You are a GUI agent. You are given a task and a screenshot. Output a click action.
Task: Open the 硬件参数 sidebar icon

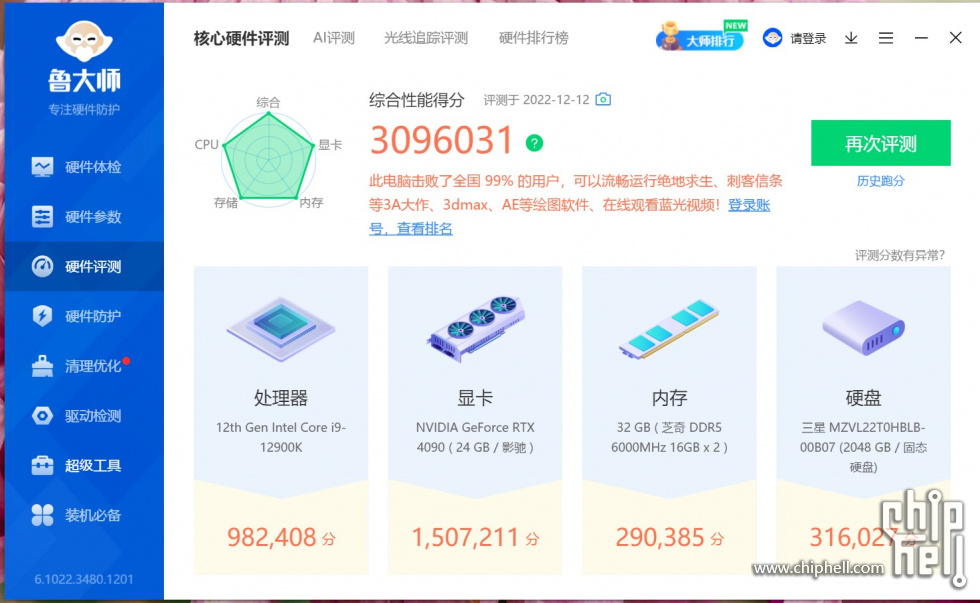[x=42, y=217]
